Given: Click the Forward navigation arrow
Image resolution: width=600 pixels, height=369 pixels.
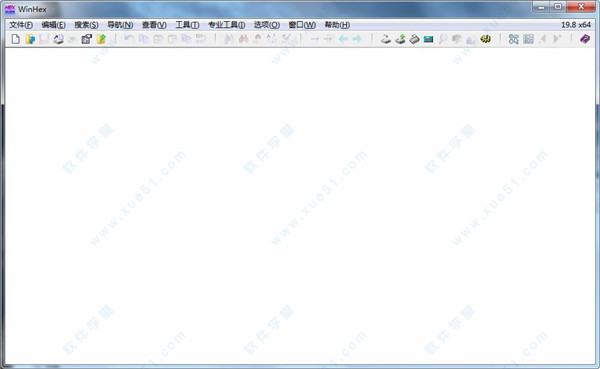Looking at the screenshot, I should tap(357, 39).
